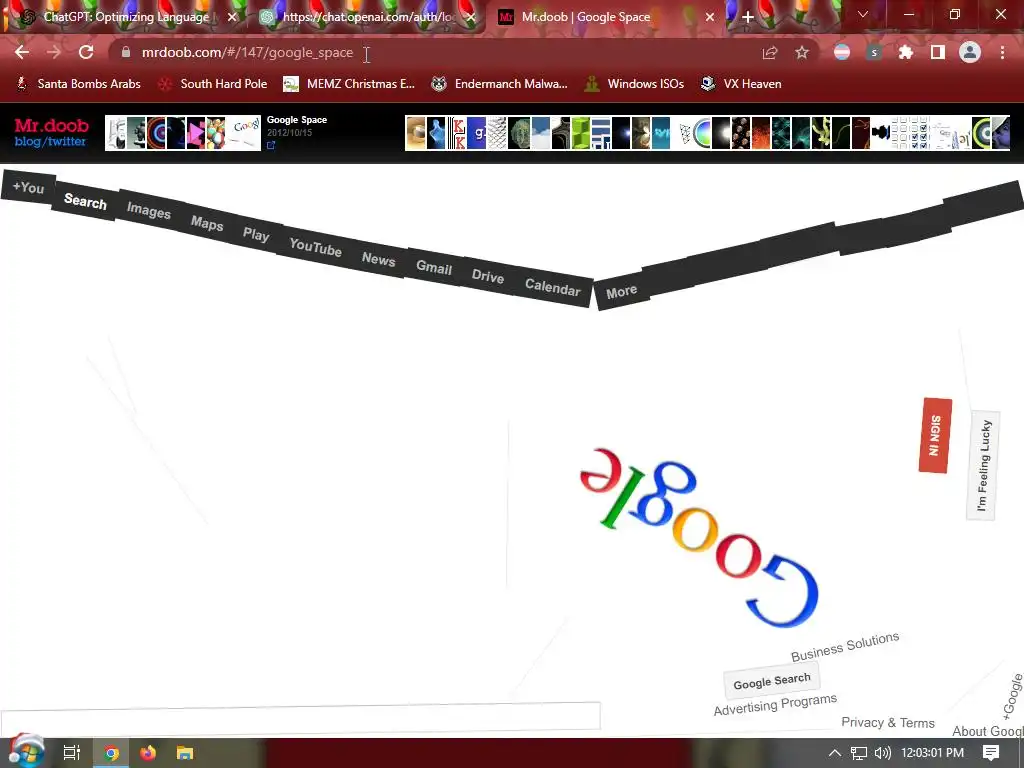
Task: Open the Chrome profile avatar menu
Action: tap(970, 52)
